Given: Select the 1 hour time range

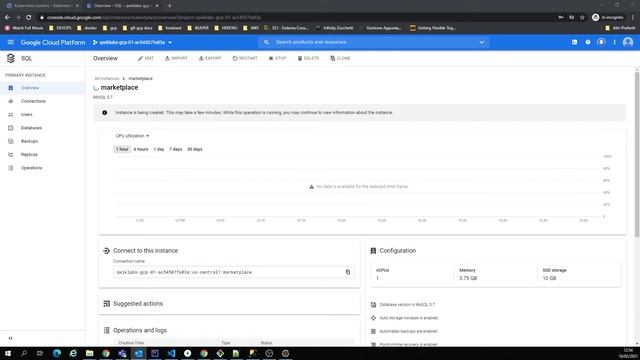Looking at the screenshot, I should 122,149.
